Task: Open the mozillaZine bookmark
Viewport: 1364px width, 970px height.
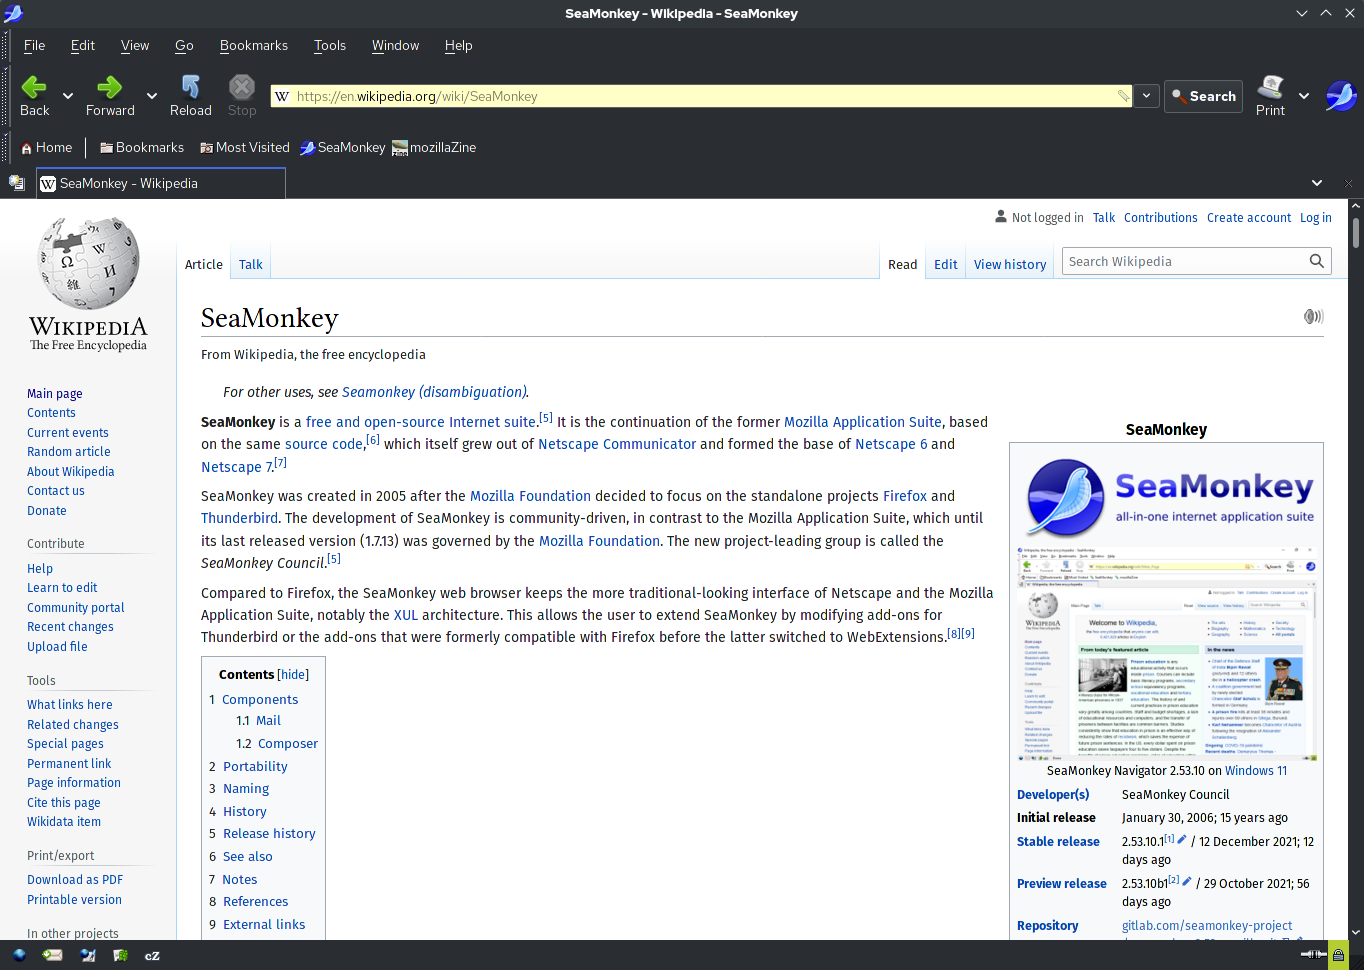Action: coord(434,147)
